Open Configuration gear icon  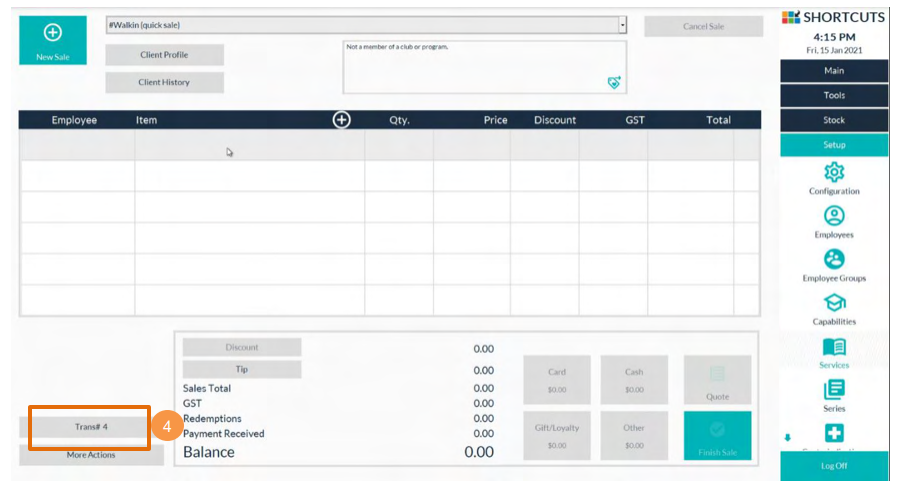[x=834, y=172]
